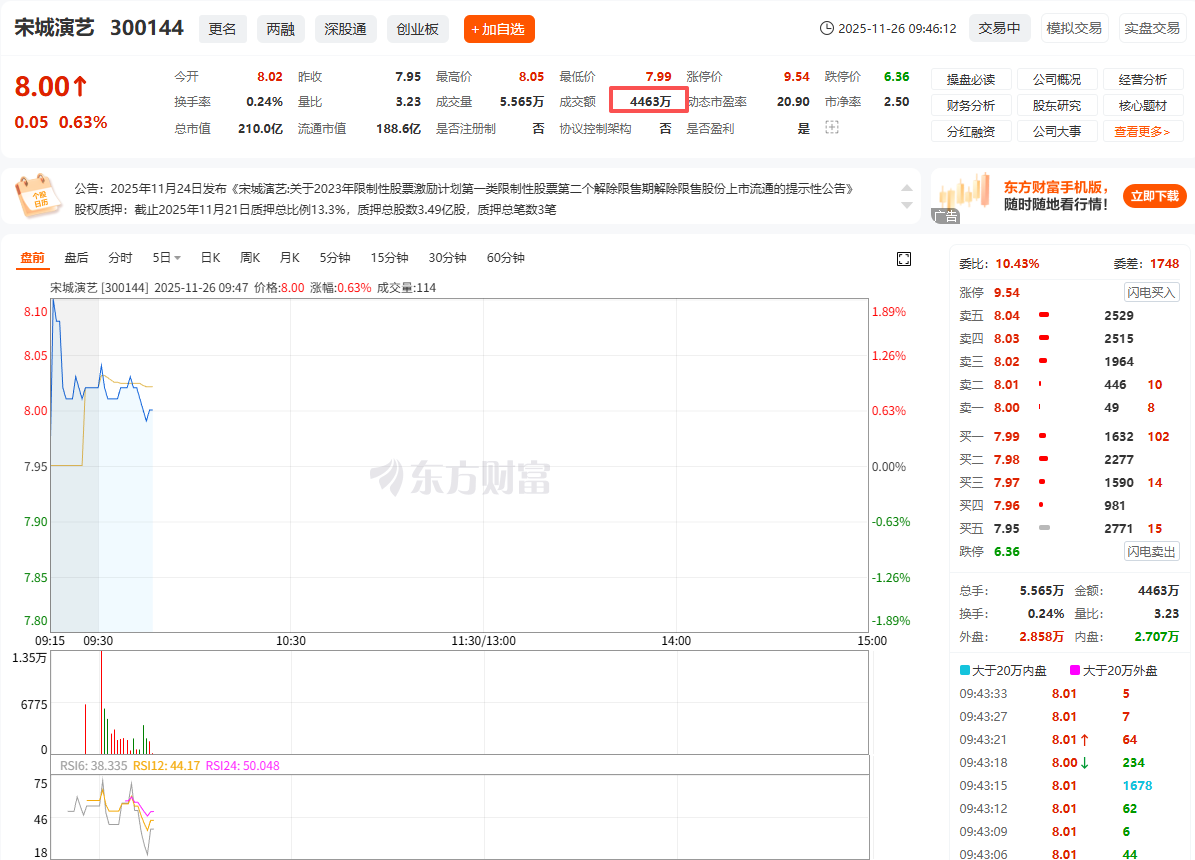Open 公司大事 link
The image size is (1195, 860).
pos(1057,131)
